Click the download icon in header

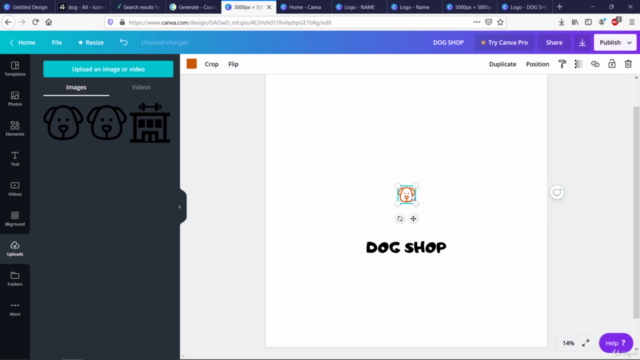pos(582,42)
